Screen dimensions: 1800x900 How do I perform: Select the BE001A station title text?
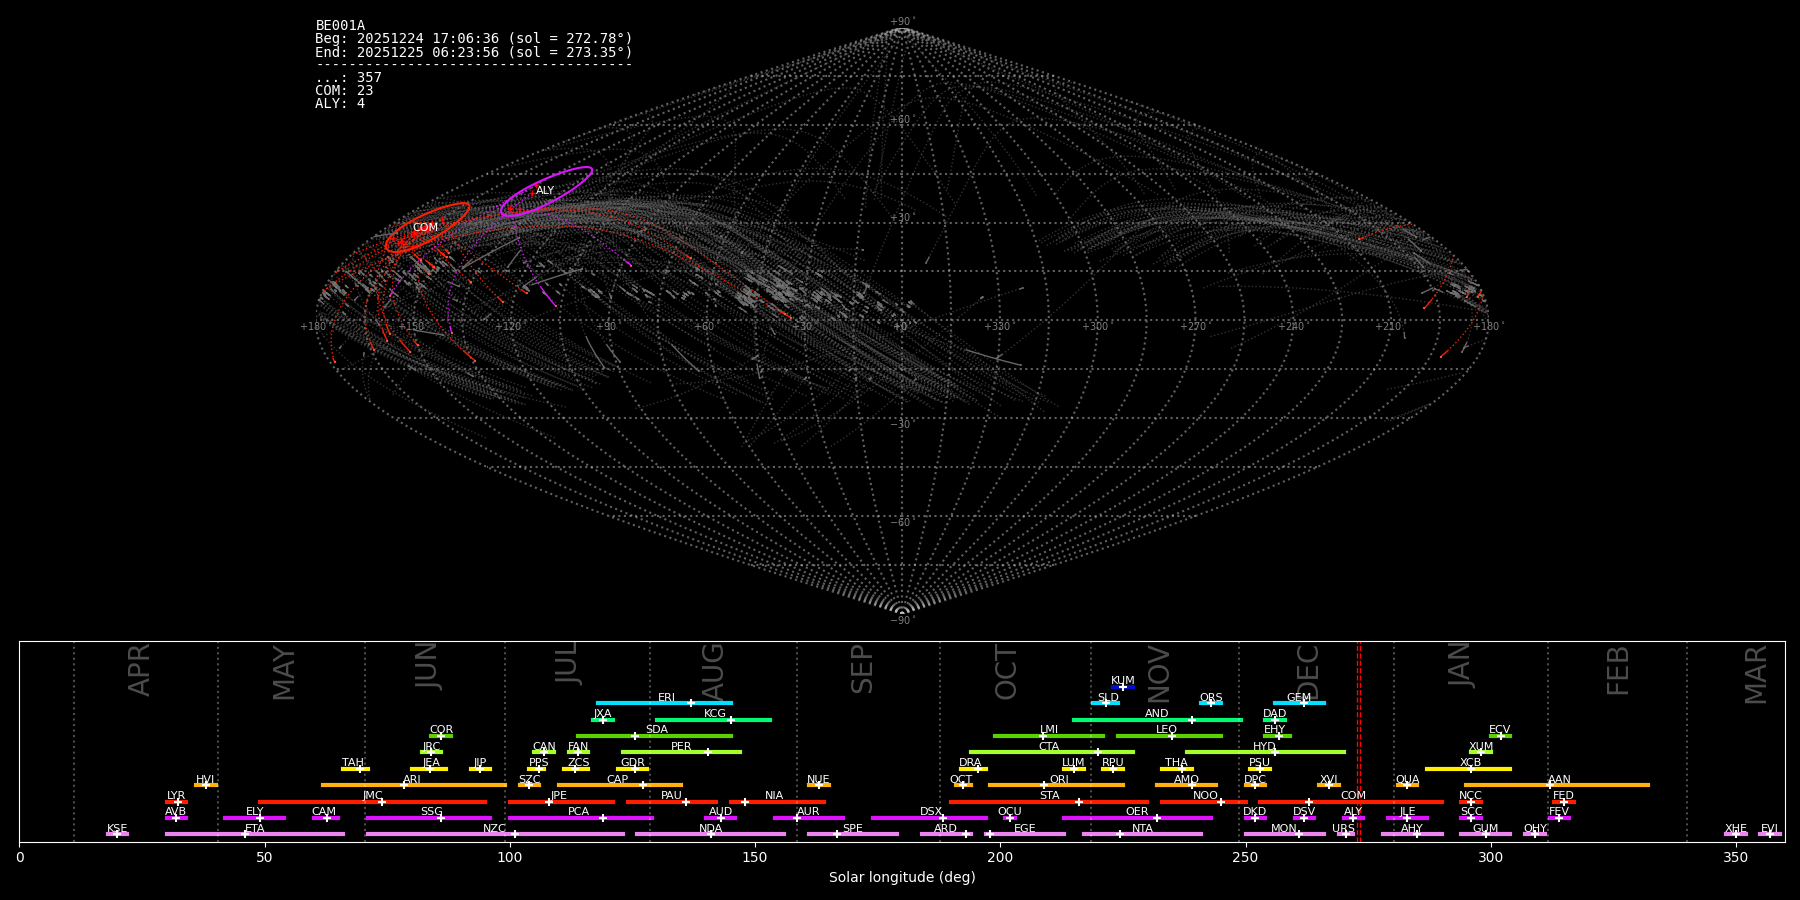[x=340, y=26]
